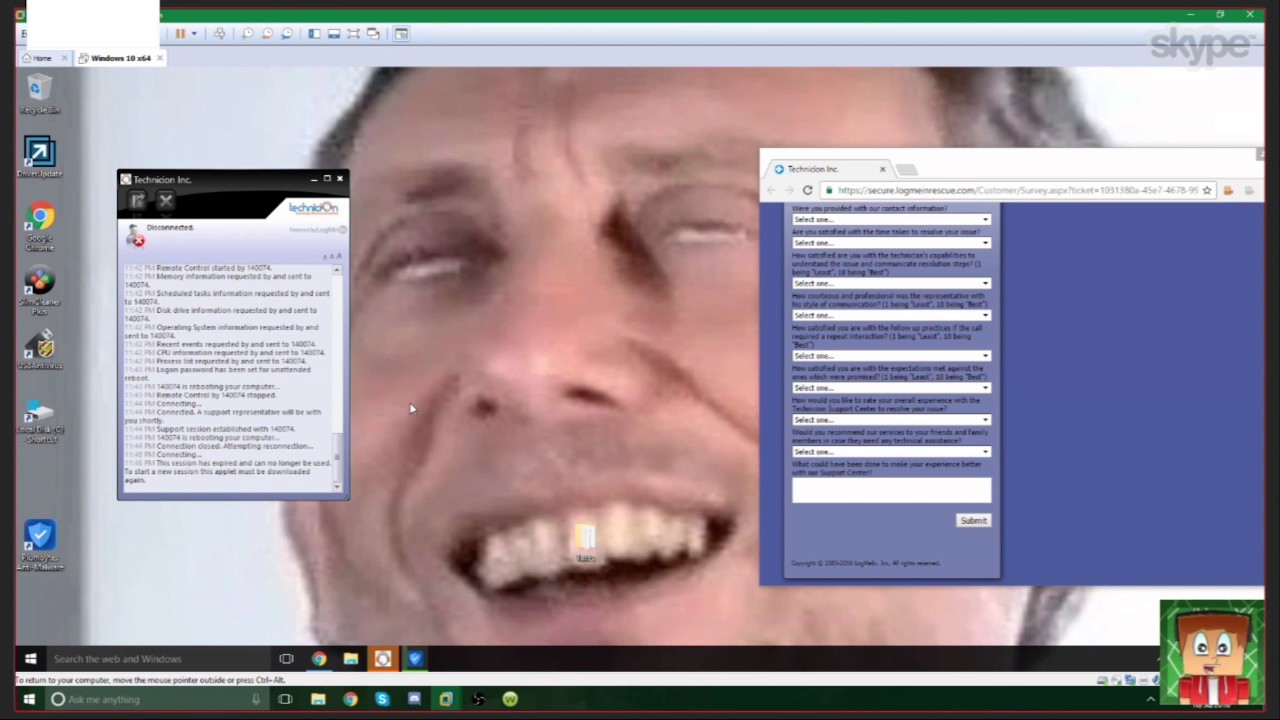Open File Explorer in the host taskbar

318,700
